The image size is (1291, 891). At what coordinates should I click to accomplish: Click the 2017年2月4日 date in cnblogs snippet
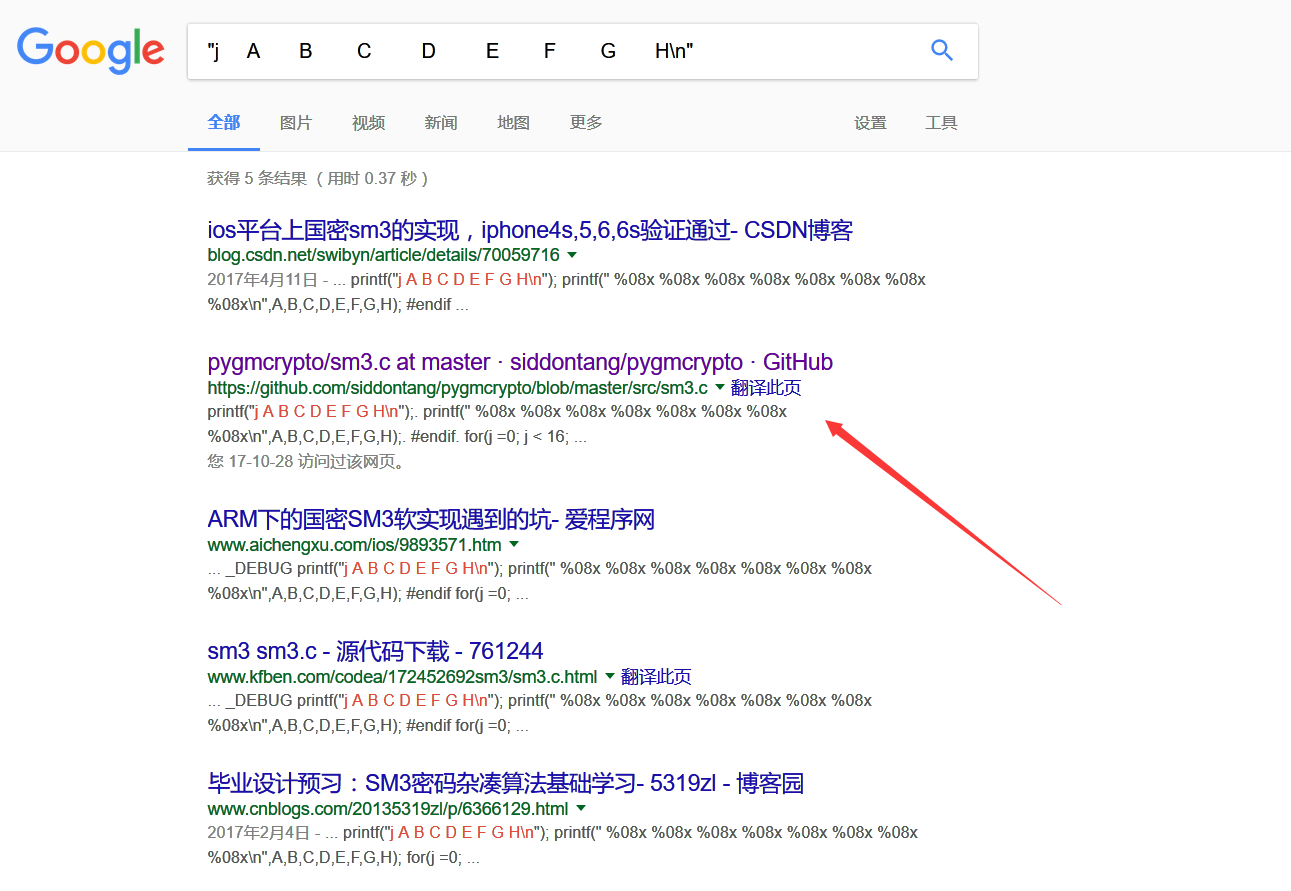(258, 832)
